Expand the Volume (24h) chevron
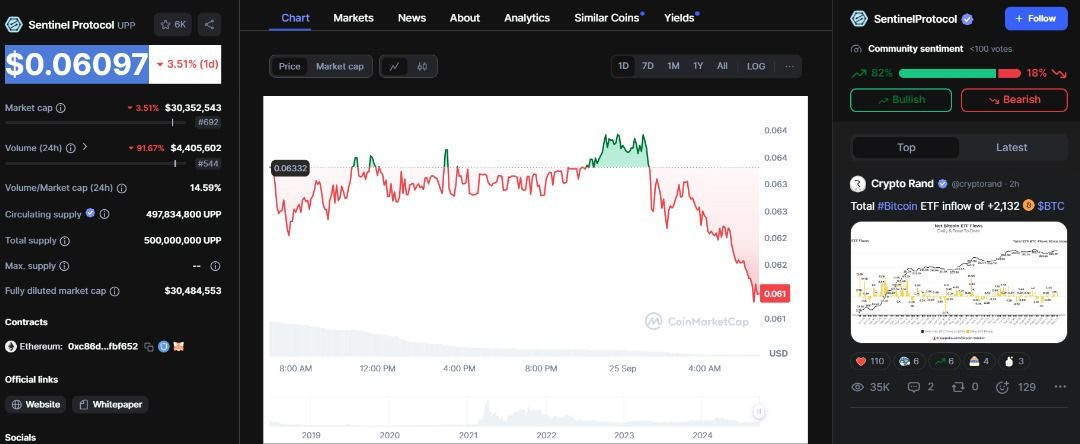1080x444 pixels. [85, 147]
